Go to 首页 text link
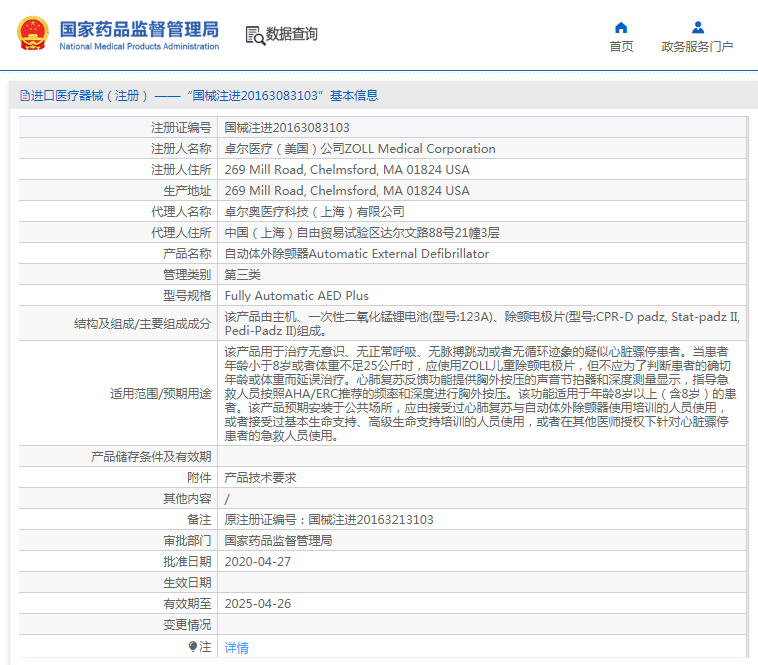This screenshot has height=665, width=758. [621, 46]
